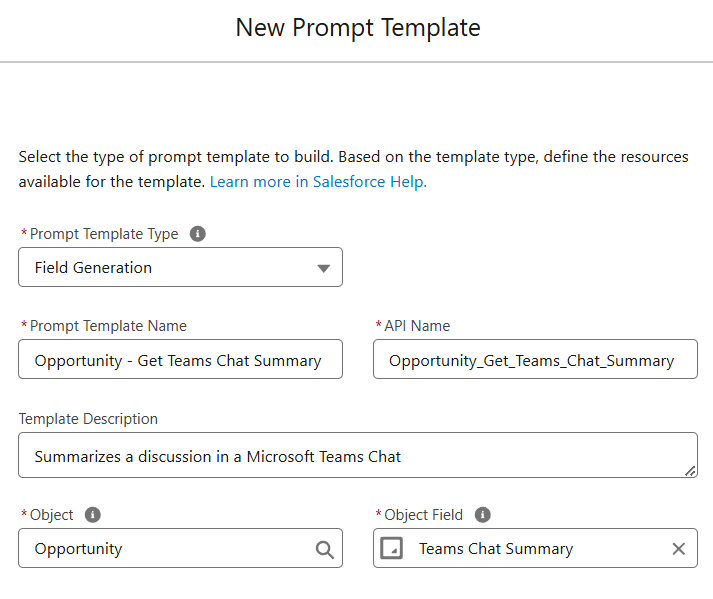Image resolution: width=713 pixels, height=599 pixels.
Task: Click the field icon beside Teams Chat Summary
Action: [392, 548]
